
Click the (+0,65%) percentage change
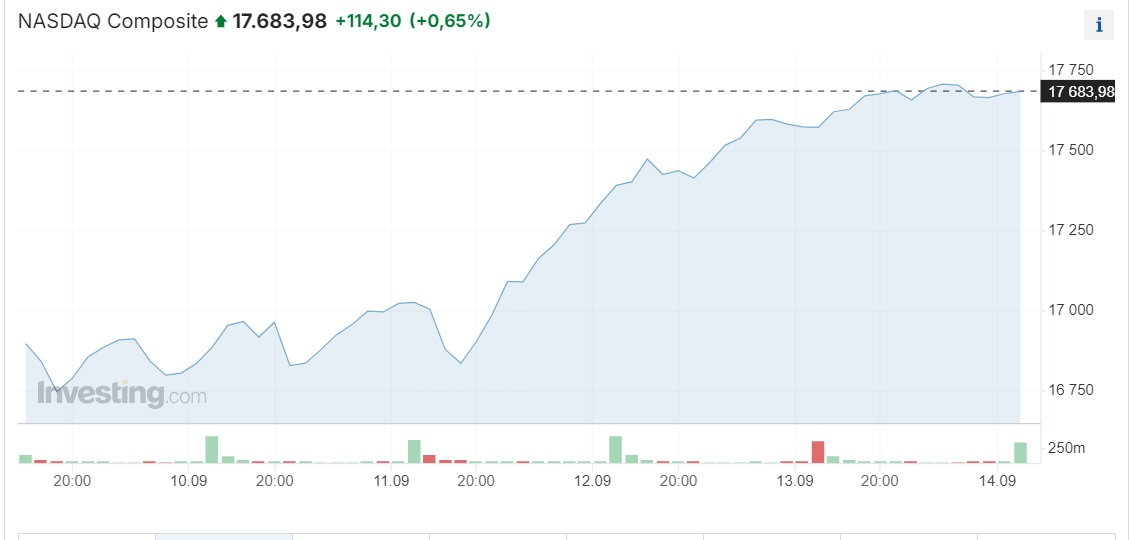(450, 21)
